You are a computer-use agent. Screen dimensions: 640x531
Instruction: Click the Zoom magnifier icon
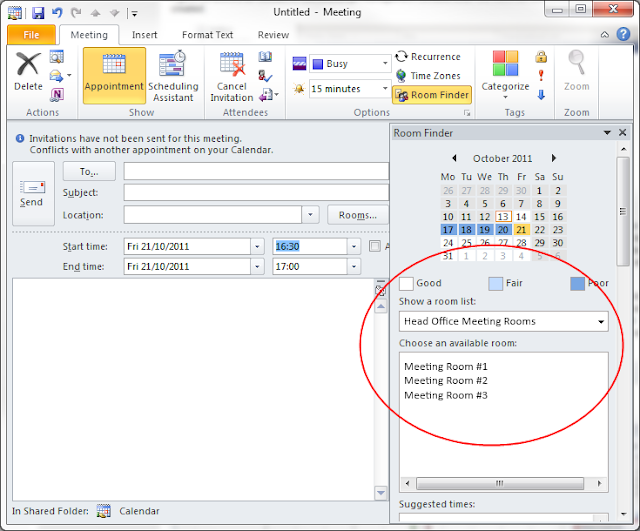pyautogui.click(x=576, y=62)
